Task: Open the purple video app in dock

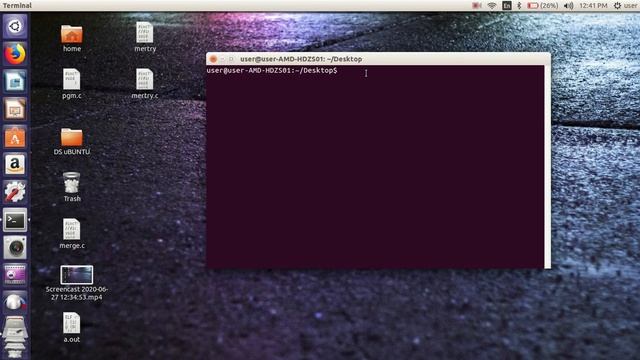Action: [15, 275]
